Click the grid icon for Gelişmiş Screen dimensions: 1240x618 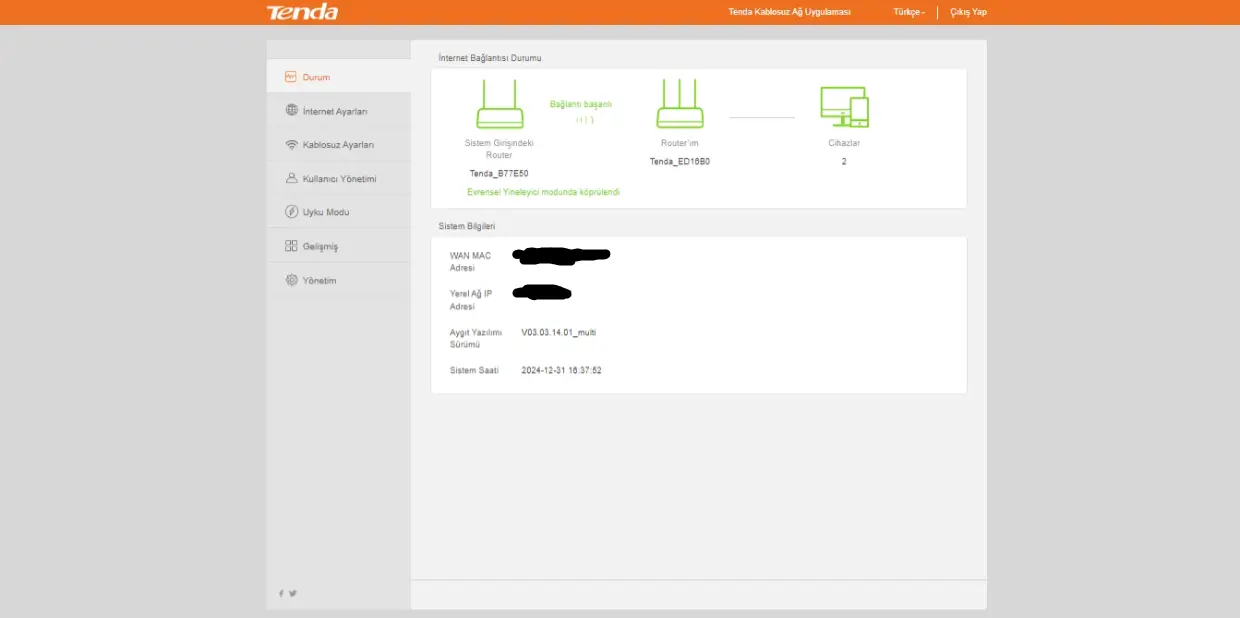pyautogui.click(x=291, y=246)
